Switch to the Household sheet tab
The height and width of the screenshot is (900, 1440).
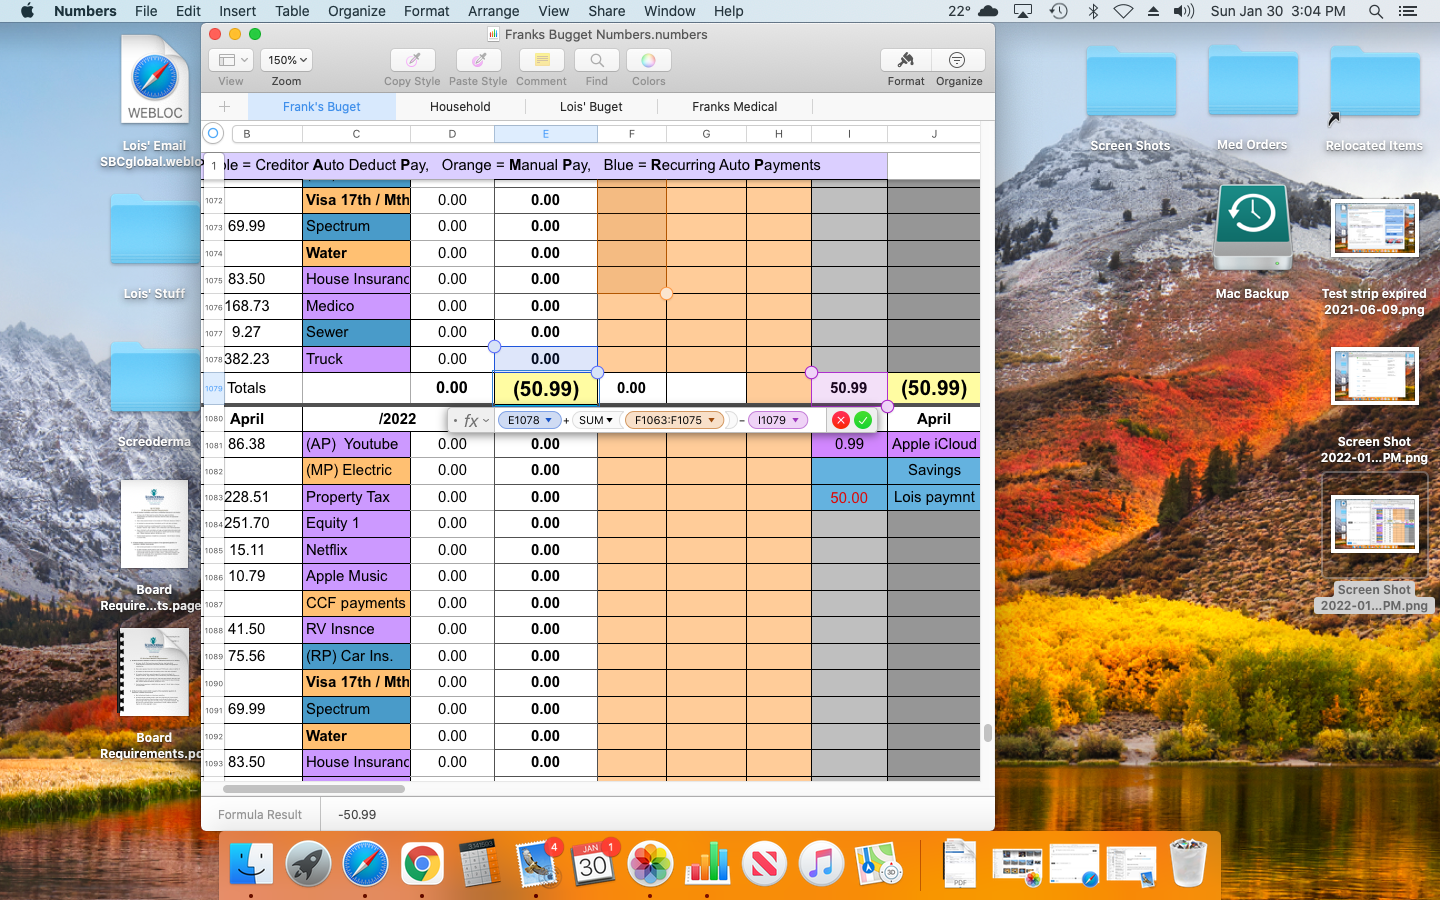coord(460,106)
